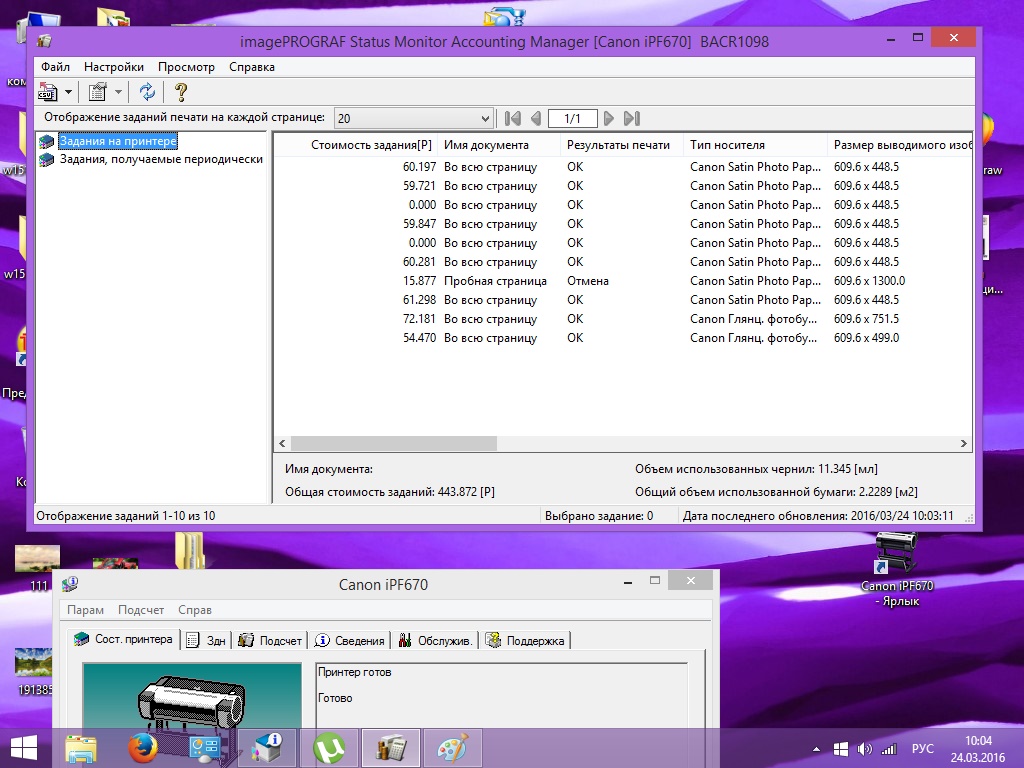Select Задания, получаемые периодически tree item
The height and width of the screenshot is (768, 1024).
161,159
